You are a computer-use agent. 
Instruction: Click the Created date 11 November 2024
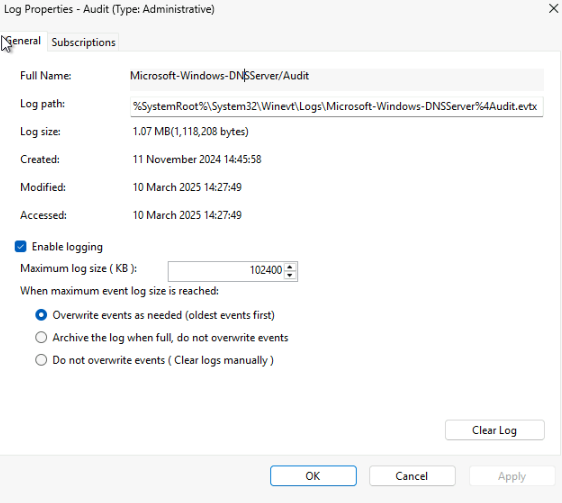click(197, 159)
